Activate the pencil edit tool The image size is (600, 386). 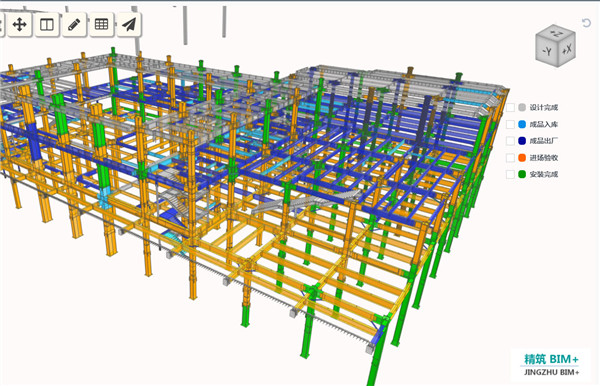click(x=74, y=25)
